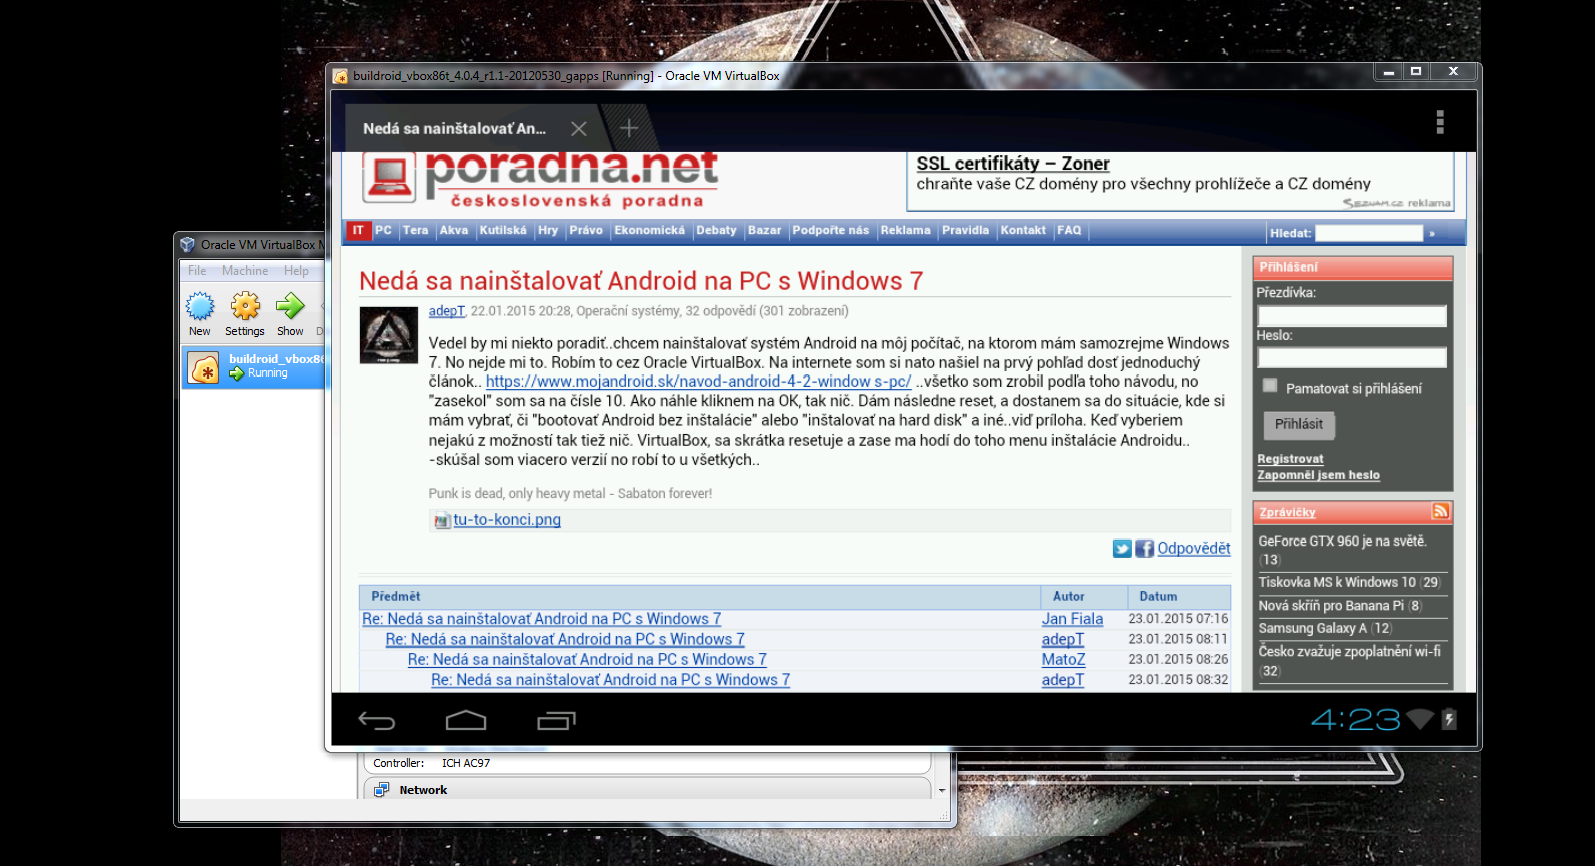Open the Hry section
This screenshot has width=1595, height=866.
[x=548, y=231]
